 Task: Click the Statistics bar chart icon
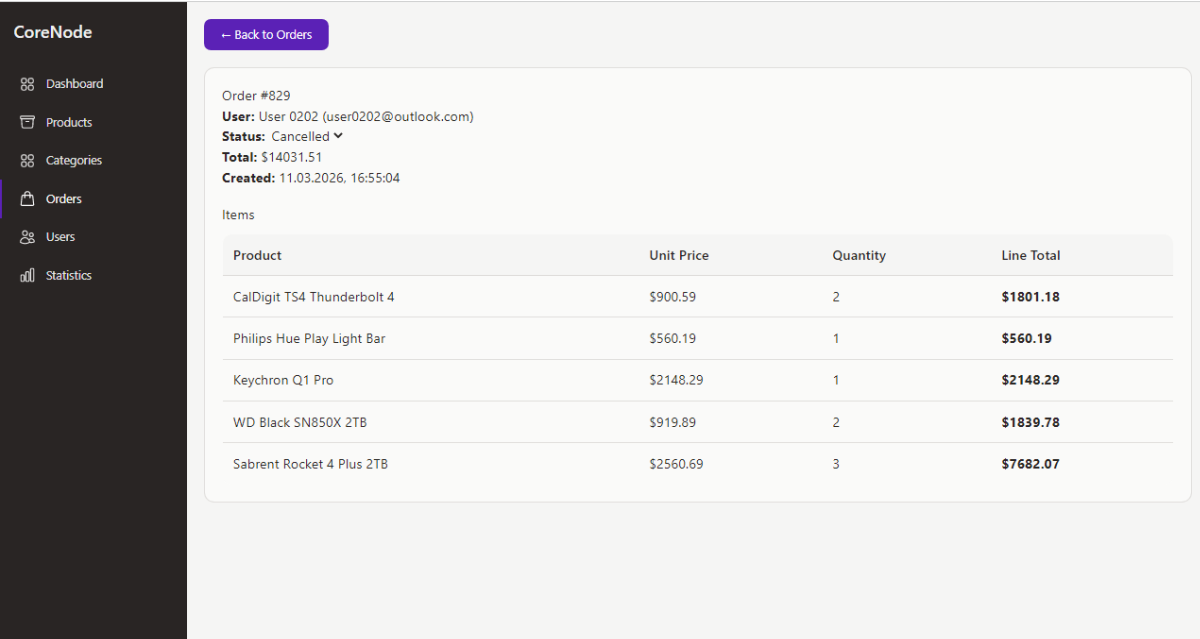pos(28,275)
